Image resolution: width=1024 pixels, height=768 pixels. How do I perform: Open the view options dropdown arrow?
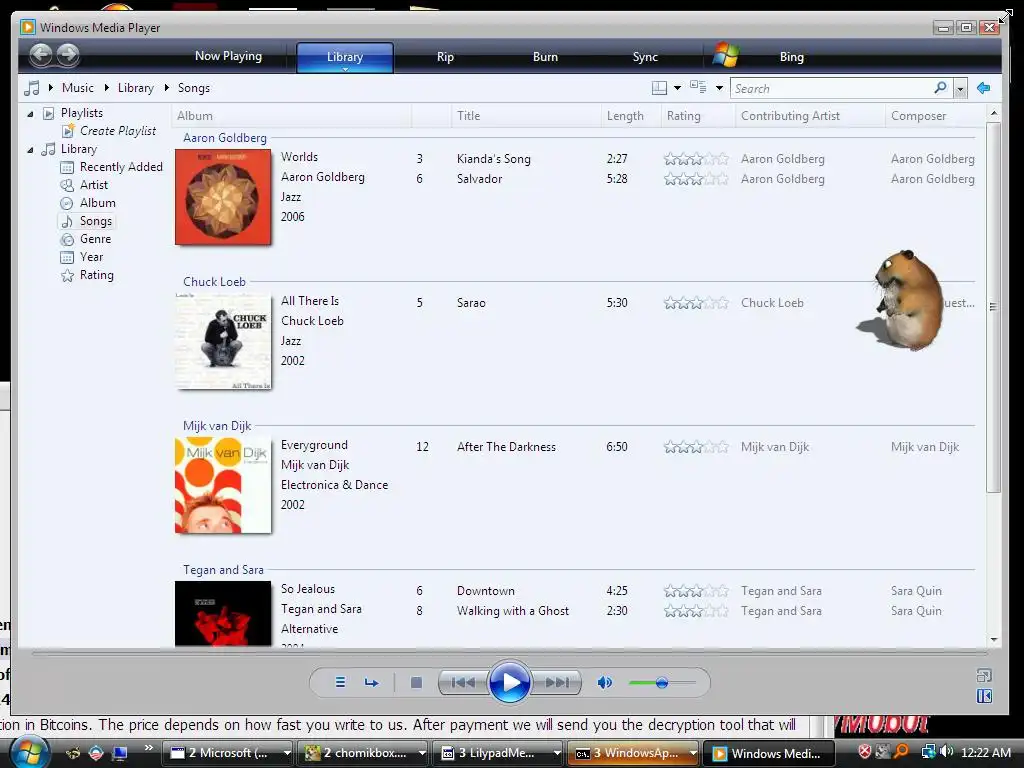pos(719,88)
